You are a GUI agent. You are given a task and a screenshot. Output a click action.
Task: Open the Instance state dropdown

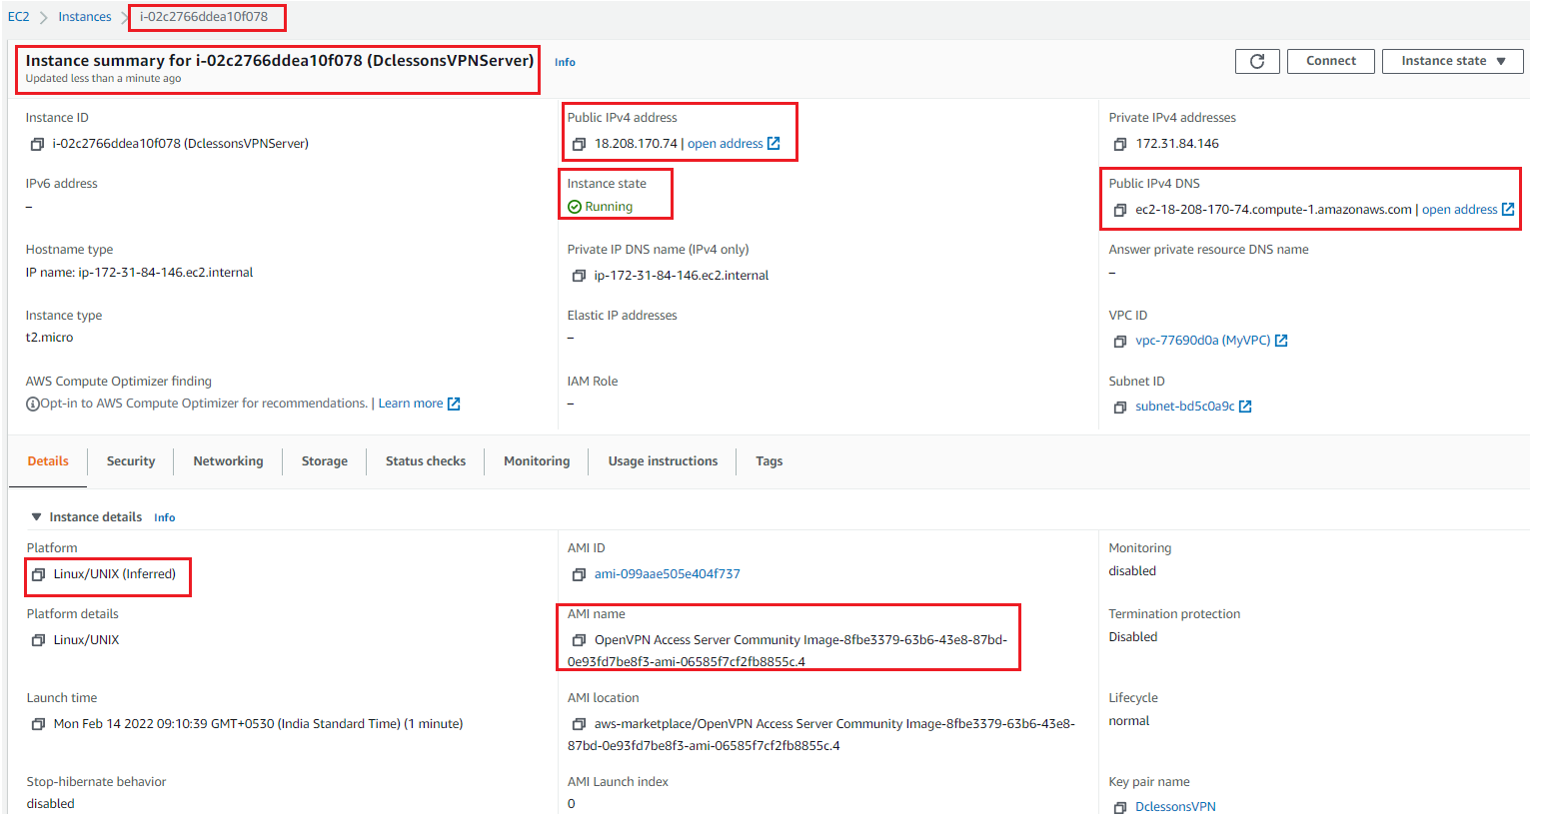point(1452,61)
